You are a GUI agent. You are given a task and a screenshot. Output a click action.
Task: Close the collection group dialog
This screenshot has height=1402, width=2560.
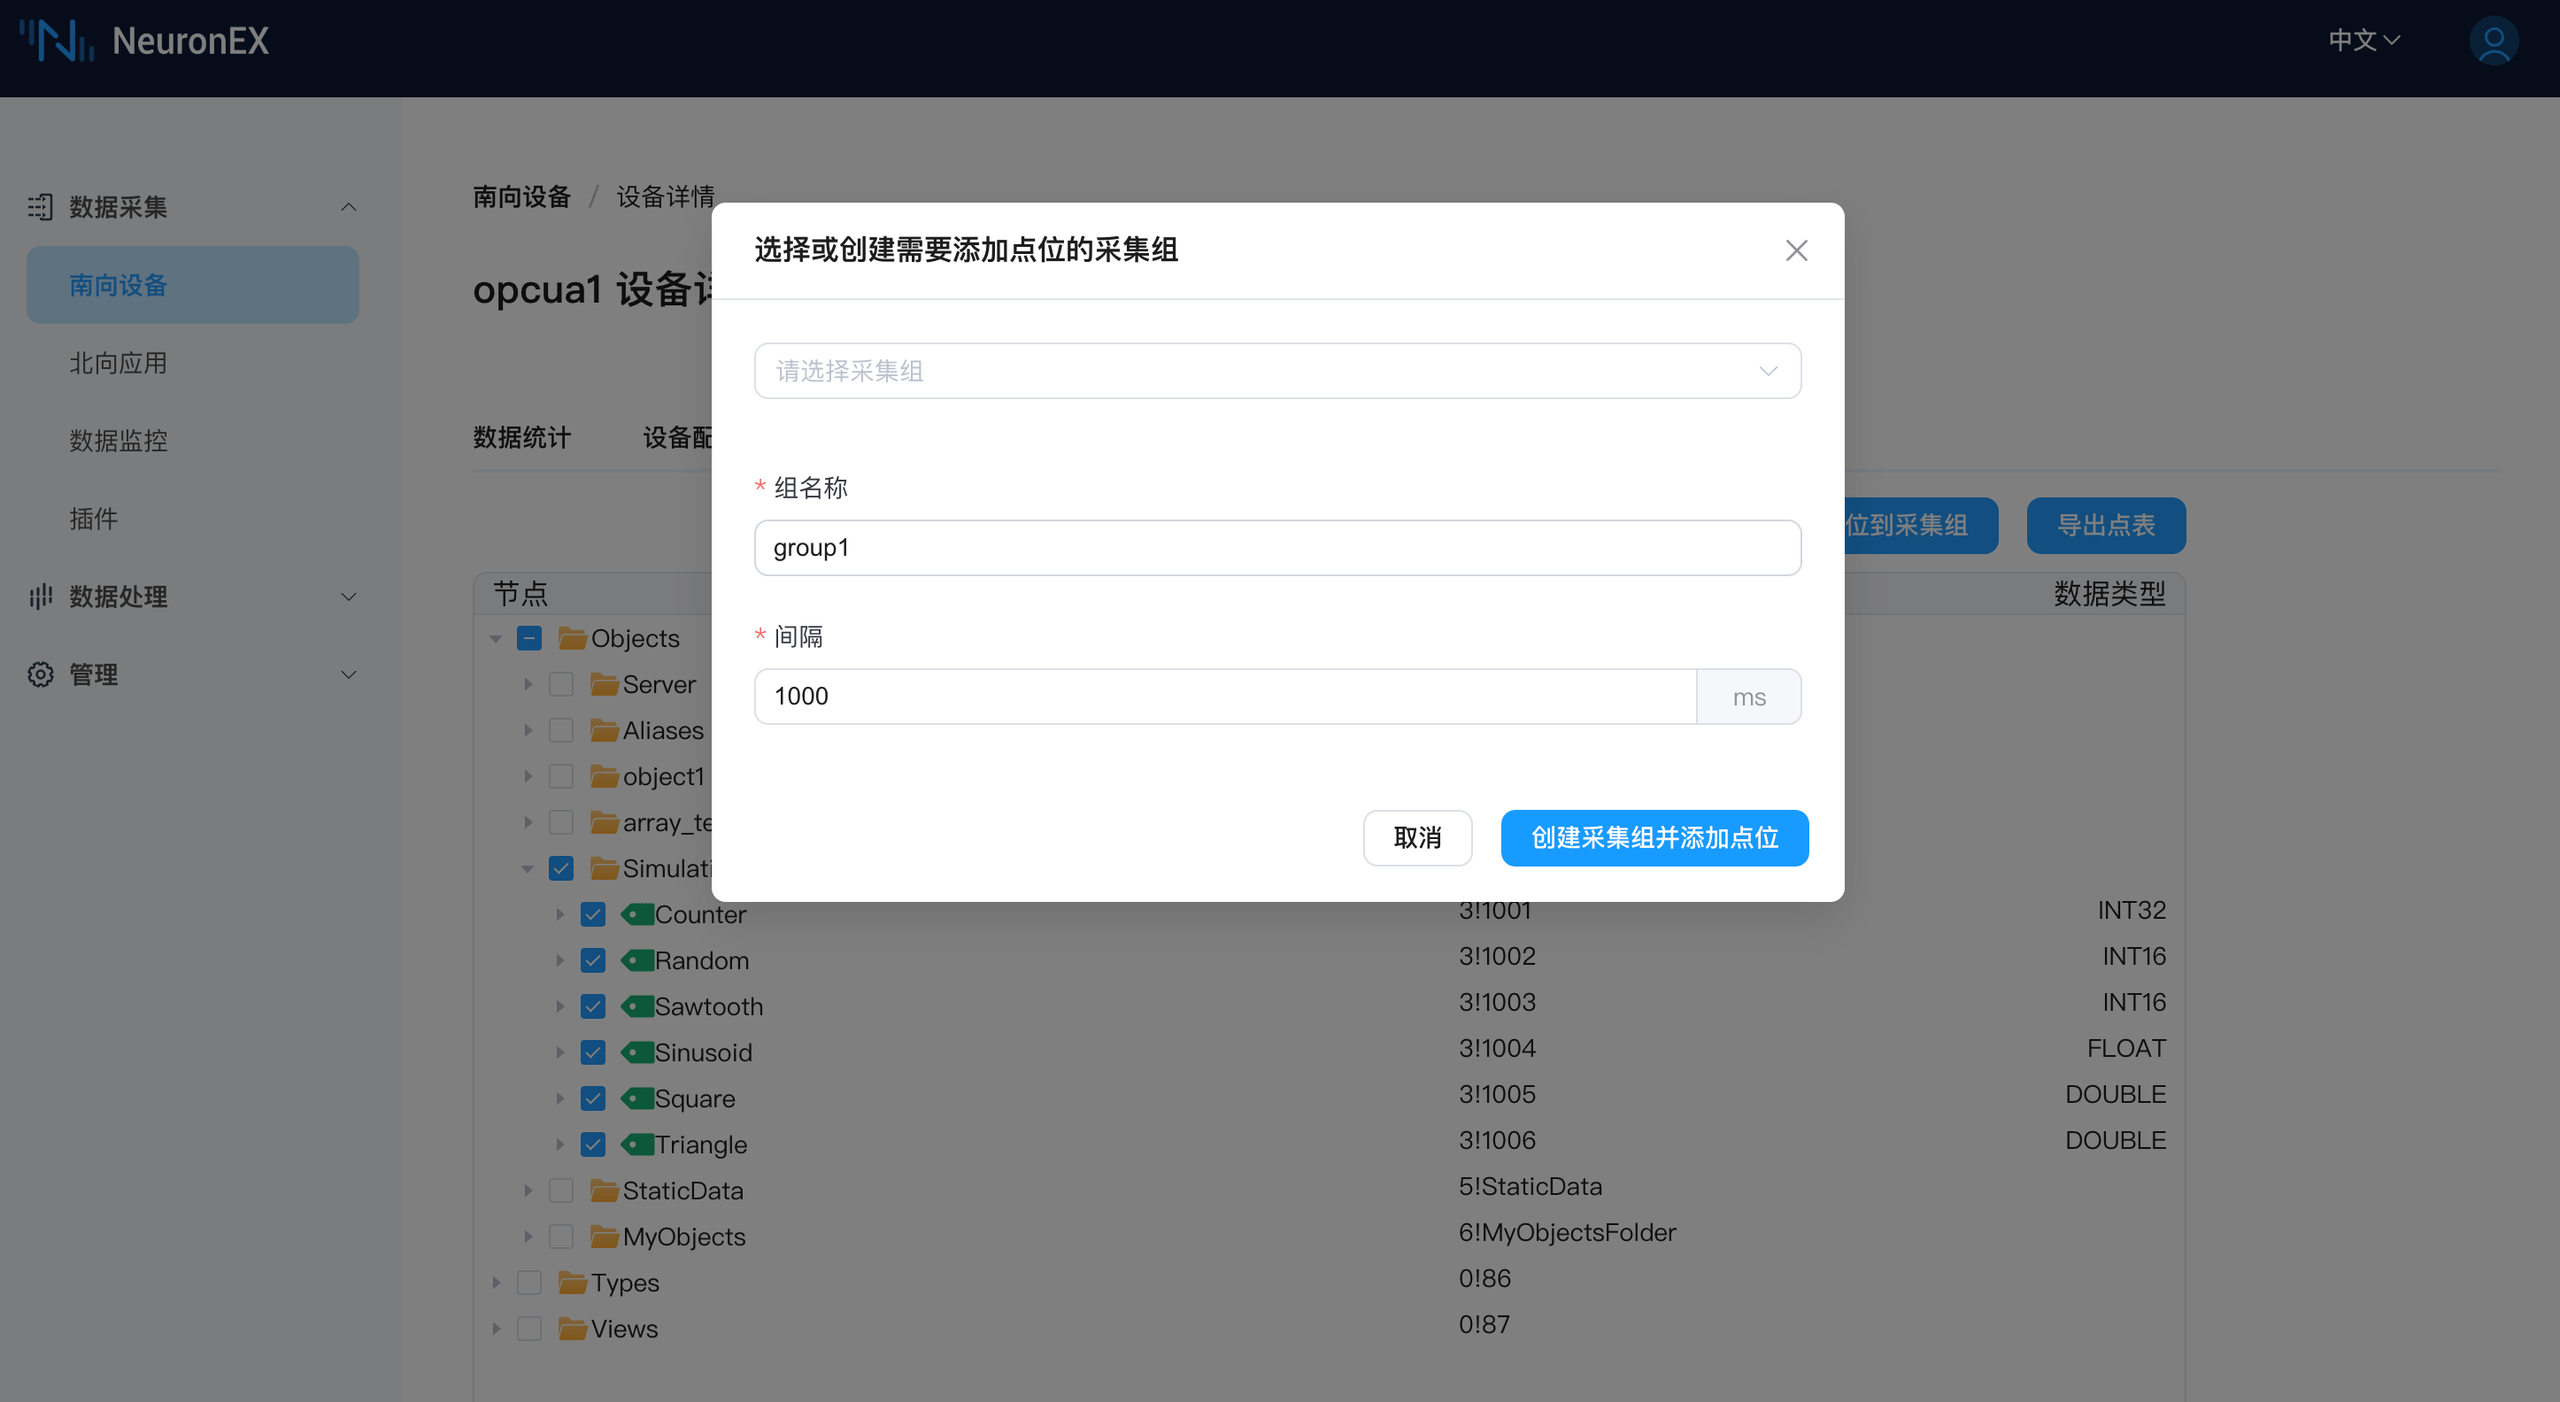pos(1796,250)
